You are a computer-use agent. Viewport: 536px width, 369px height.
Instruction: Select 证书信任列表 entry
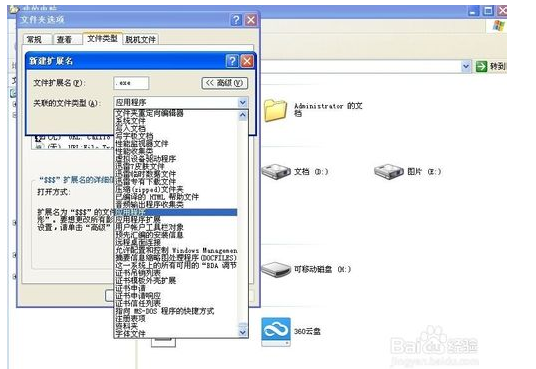[x=176, y=303]
